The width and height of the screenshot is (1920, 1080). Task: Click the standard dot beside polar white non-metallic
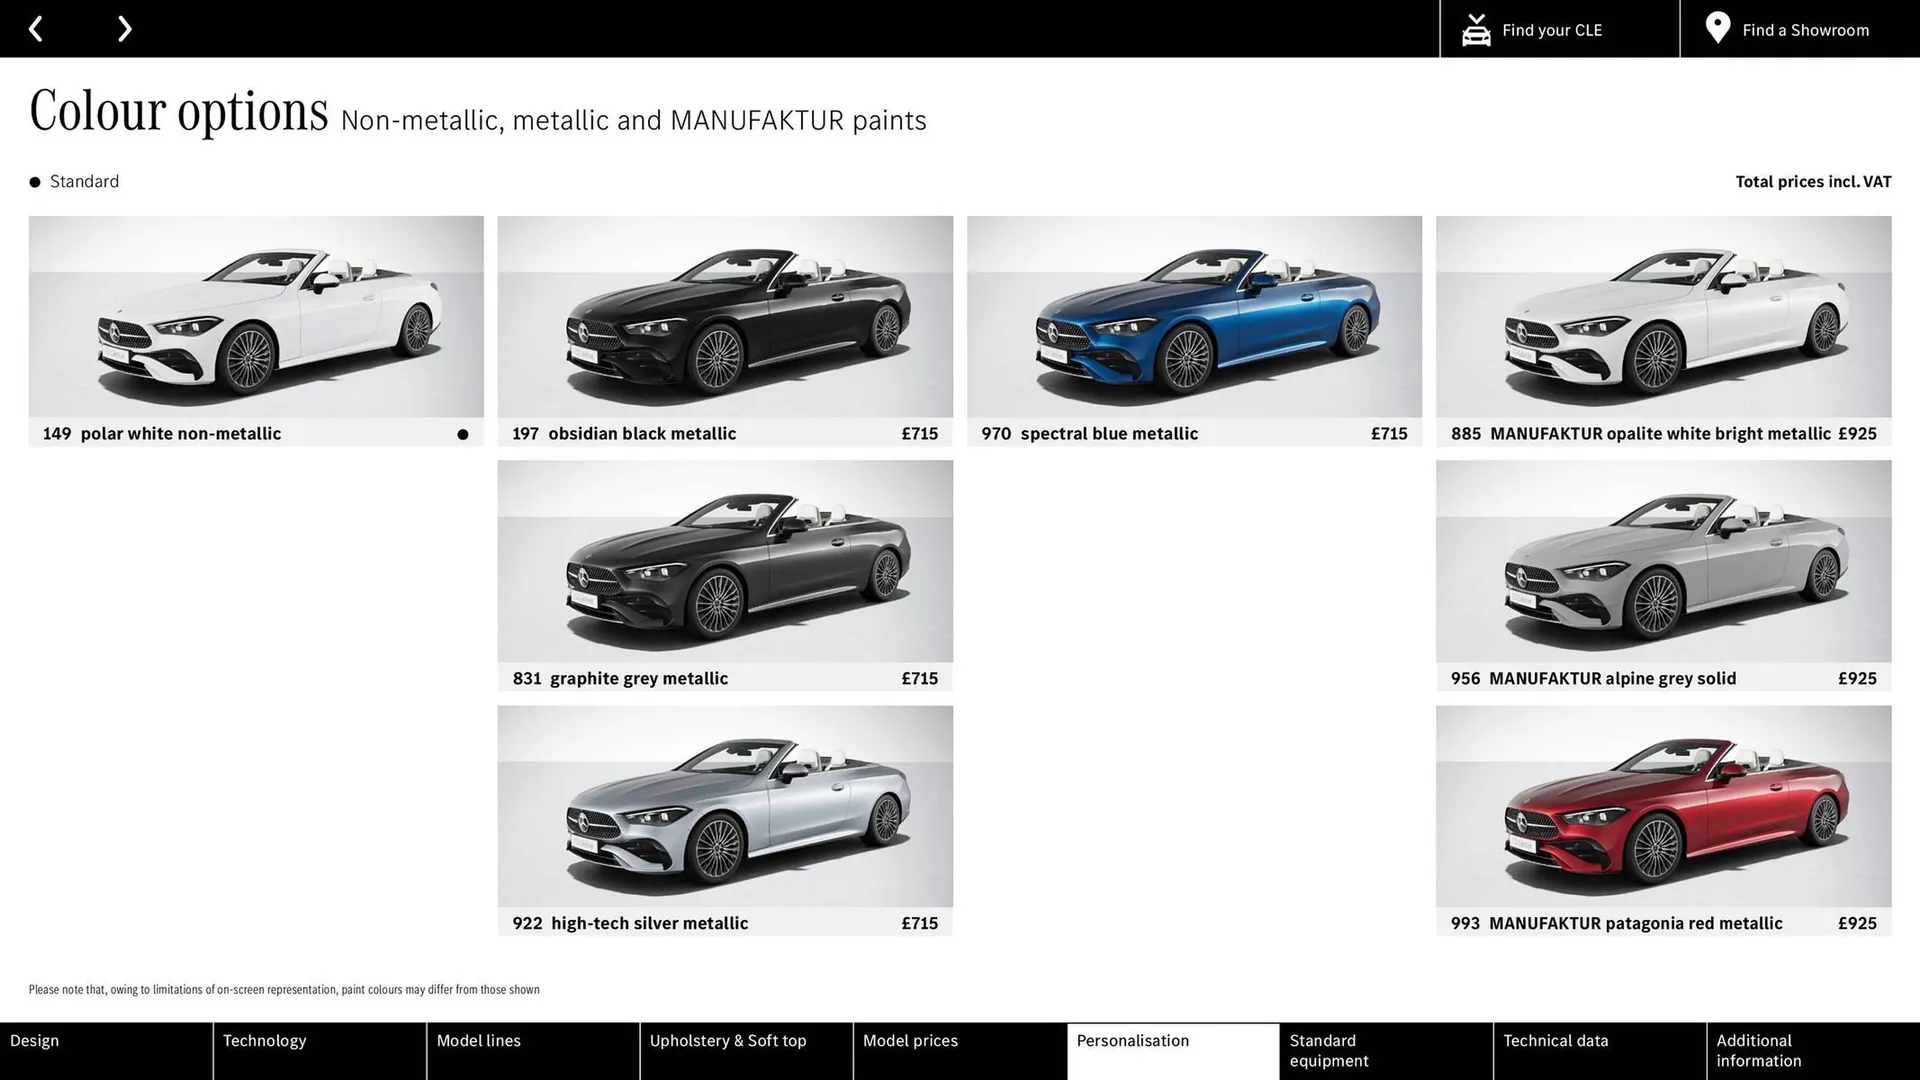click(462, 434)
